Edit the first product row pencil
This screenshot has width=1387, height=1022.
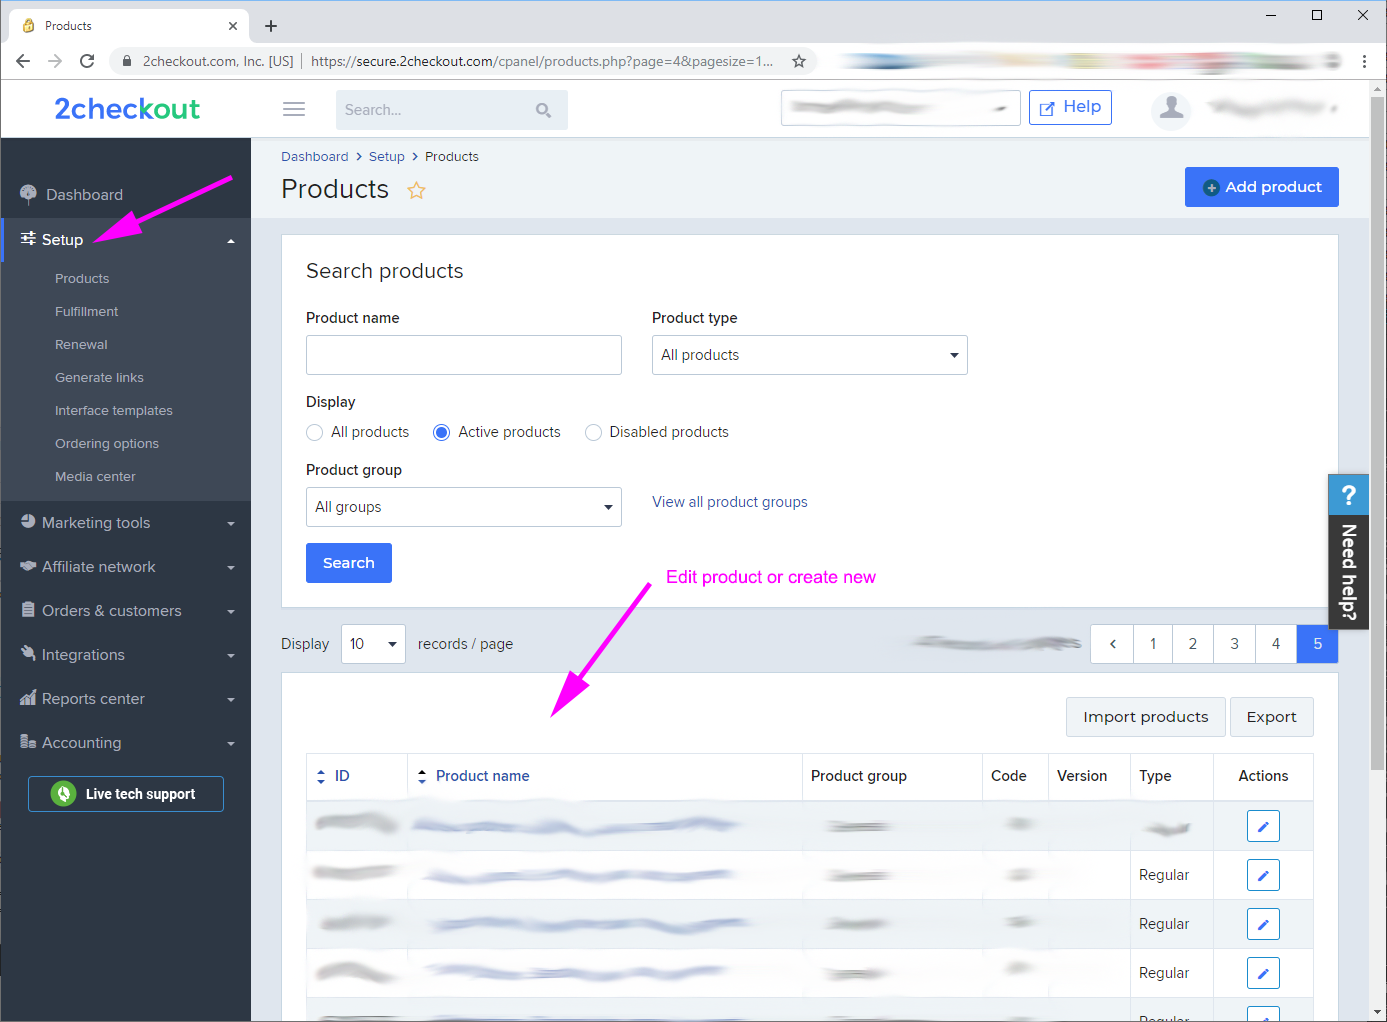(x=1263, y=826)
